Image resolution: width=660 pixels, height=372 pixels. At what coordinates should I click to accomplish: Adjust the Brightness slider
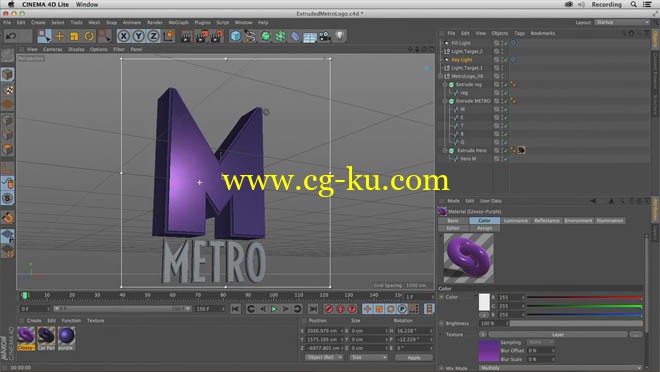[576, 324]
